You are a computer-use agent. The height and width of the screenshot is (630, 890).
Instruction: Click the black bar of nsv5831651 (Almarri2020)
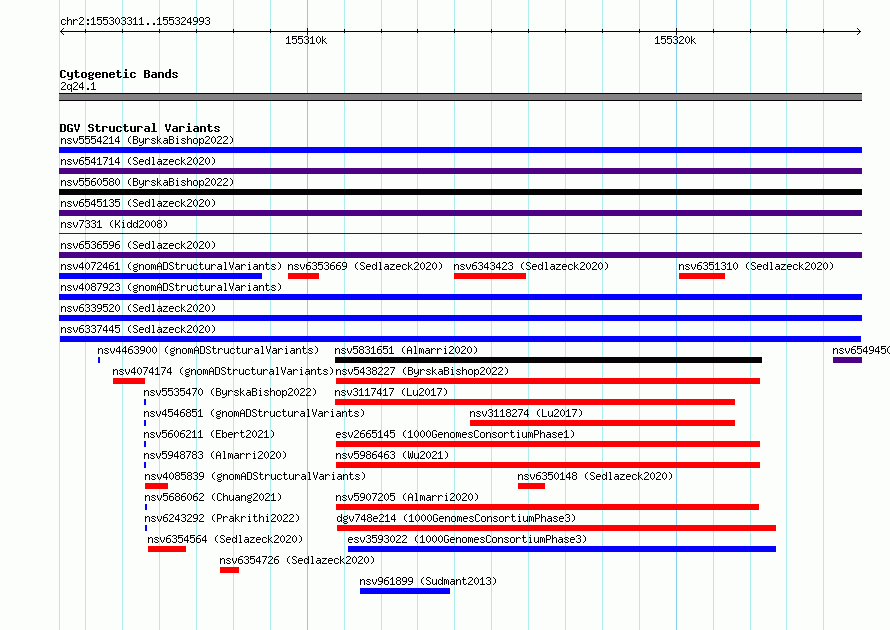[x=548, y=360]
